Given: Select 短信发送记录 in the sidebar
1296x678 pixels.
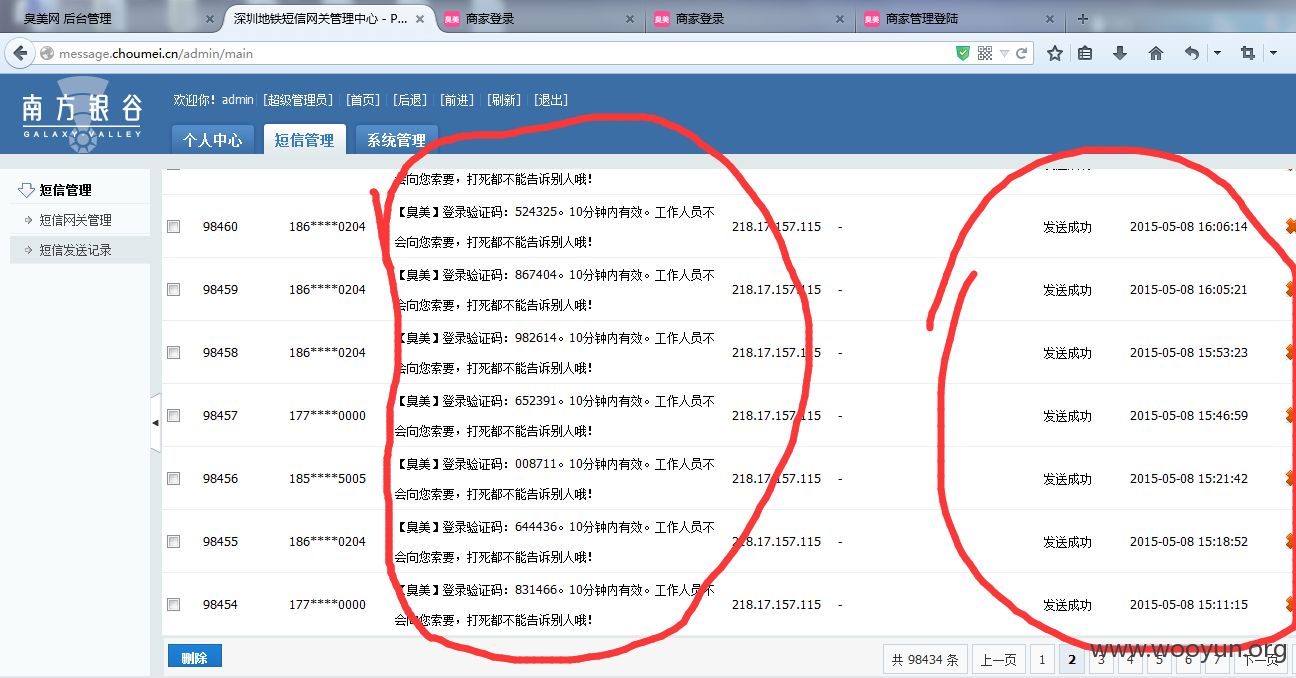Looking at the screenshot, I should [75, 250].
